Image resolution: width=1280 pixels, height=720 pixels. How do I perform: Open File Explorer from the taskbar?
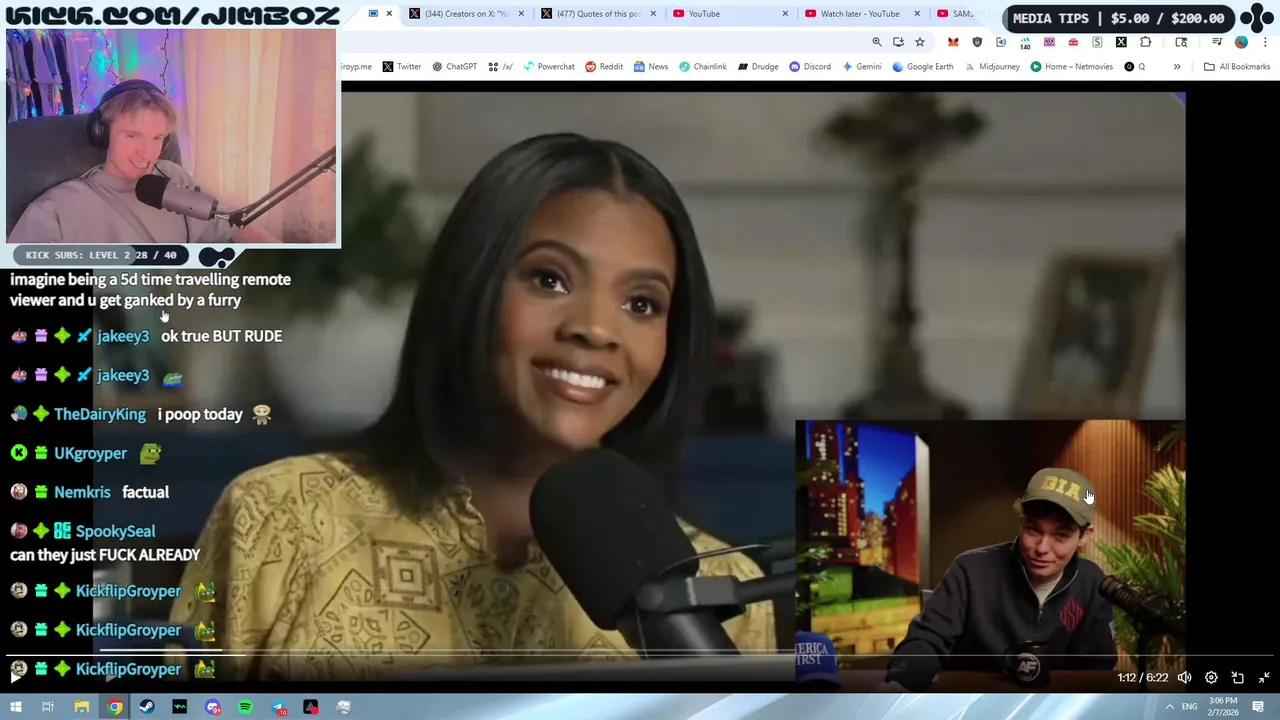click(x=82, y=707)
